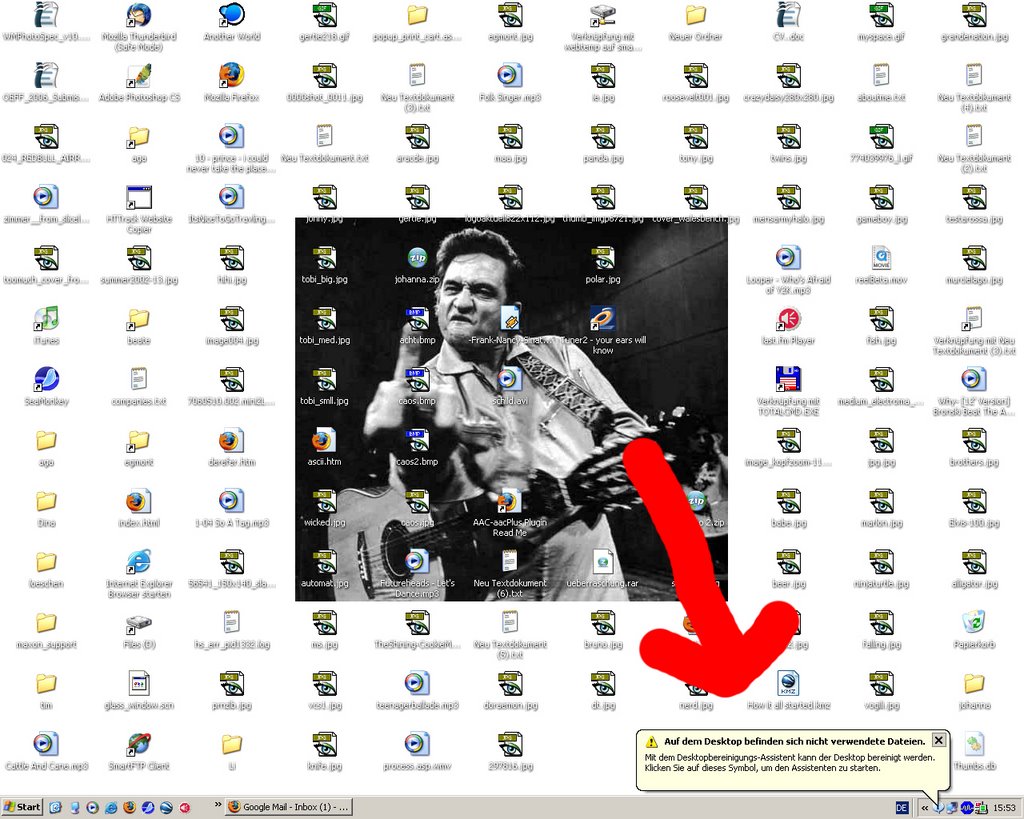Select the ueberraschung.rar file
This screenshot has width=1024, height=819.
point(602,562)
